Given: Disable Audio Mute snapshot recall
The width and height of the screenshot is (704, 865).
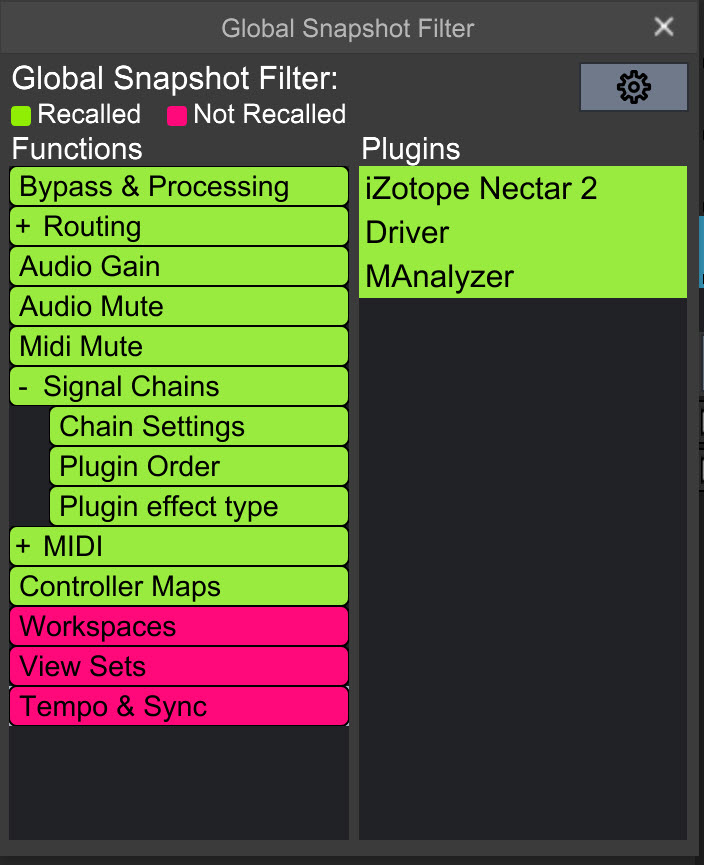Looking at the screenshot, I should (x=178, y=307).
